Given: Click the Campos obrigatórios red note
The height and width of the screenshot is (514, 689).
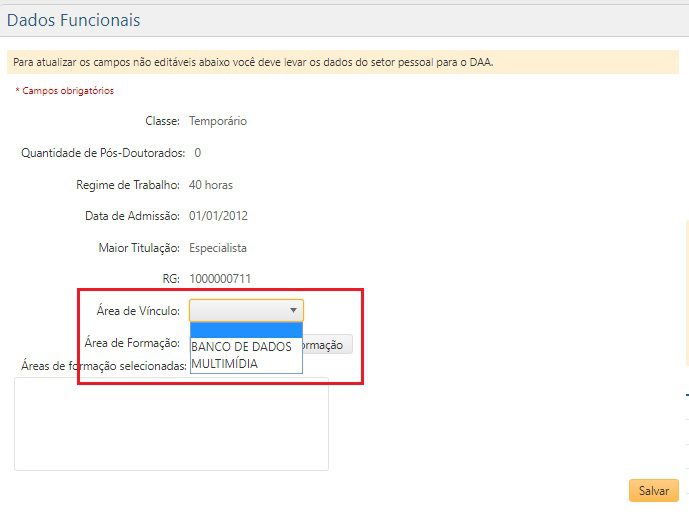Looking at the screenshot, I should [x=64, y=91].
